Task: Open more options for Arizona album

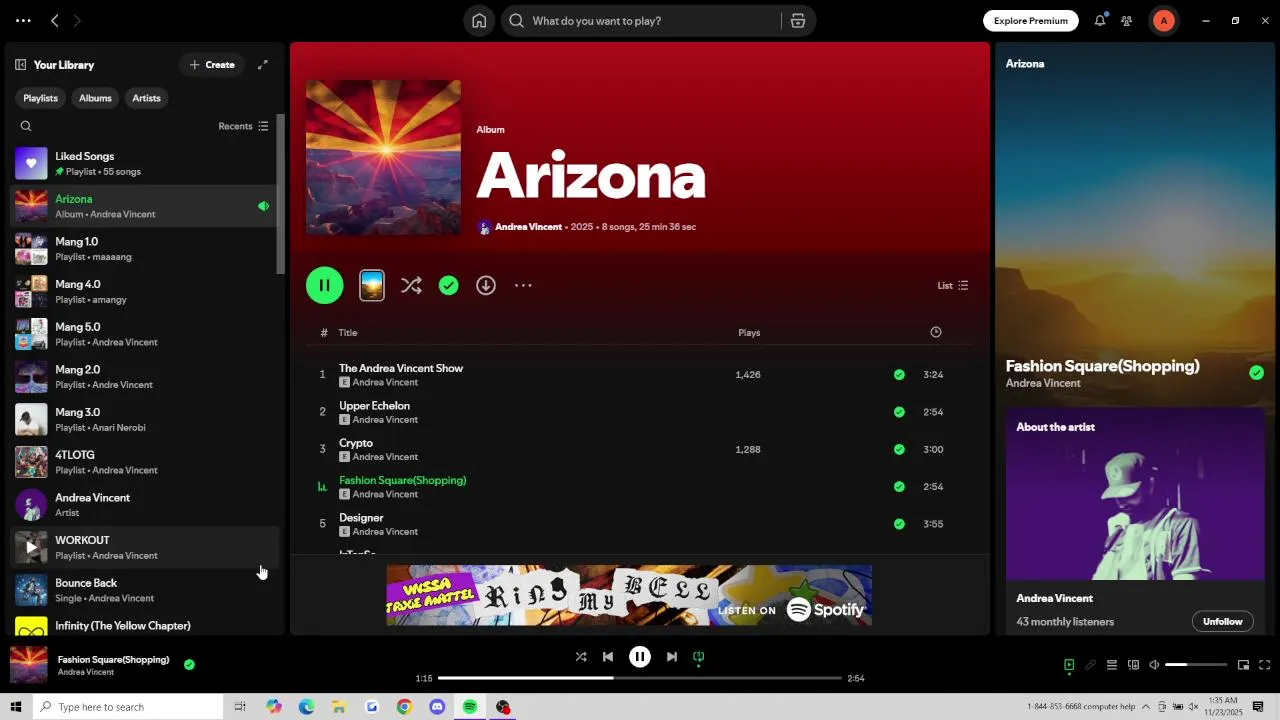Action: coord(523,286)
